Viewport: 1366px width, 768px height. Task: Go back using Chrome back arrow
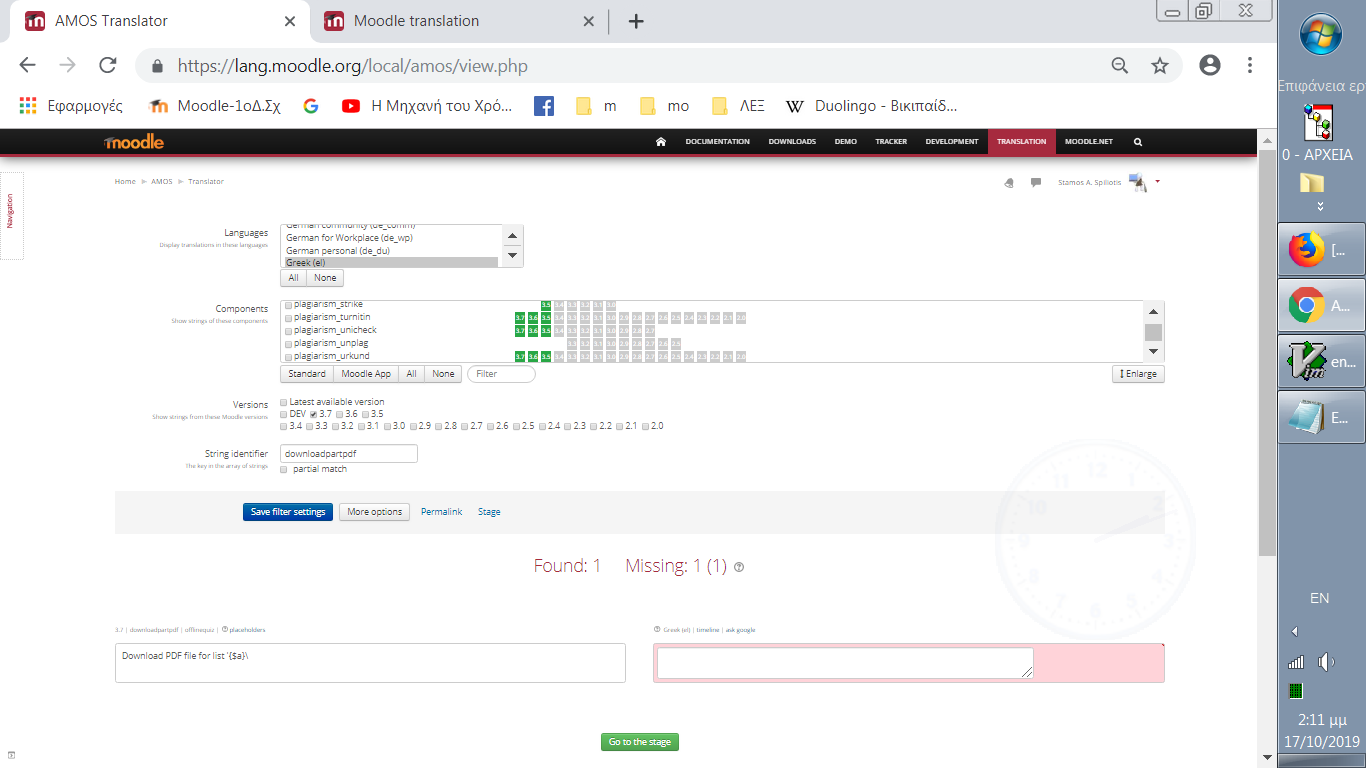pos(27,66)
